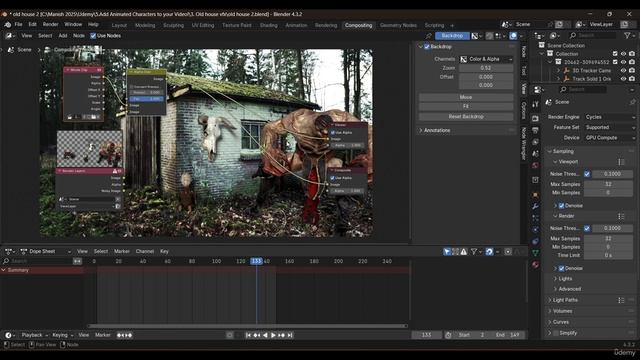Toggle eye visibility of Collection
This screenshot has width=640, height=360.
pos(623,54)
